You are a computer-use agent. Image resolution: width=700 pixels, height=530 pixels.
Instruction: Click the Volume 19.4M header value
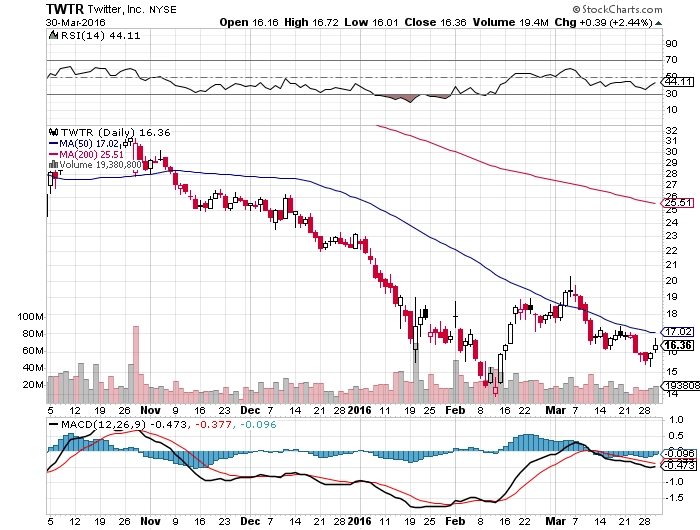point(510,22)
